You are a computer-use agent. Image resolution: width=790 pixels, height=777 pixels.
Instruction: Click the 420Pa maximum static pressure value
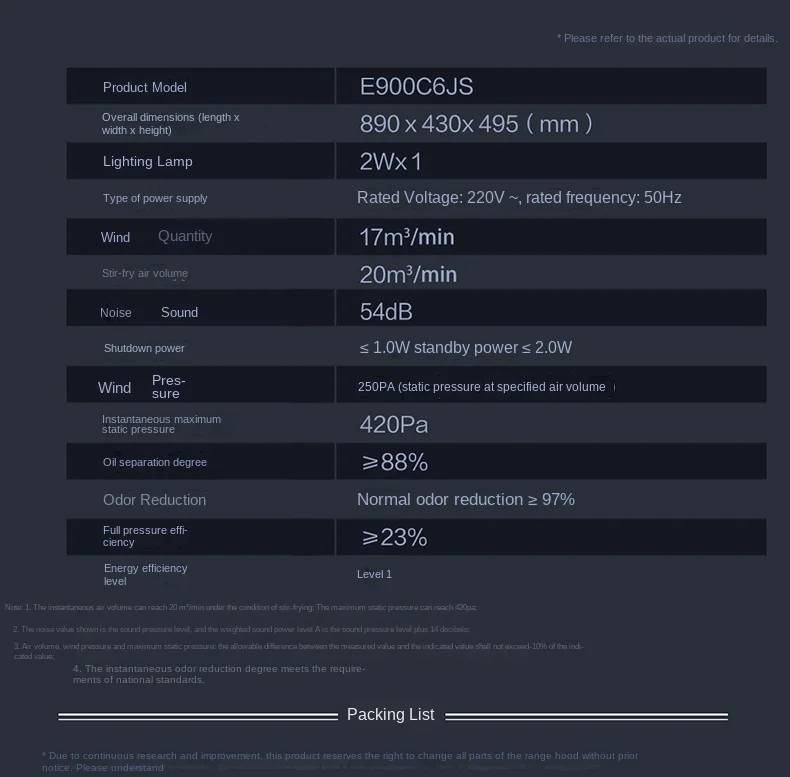[394, 425]
